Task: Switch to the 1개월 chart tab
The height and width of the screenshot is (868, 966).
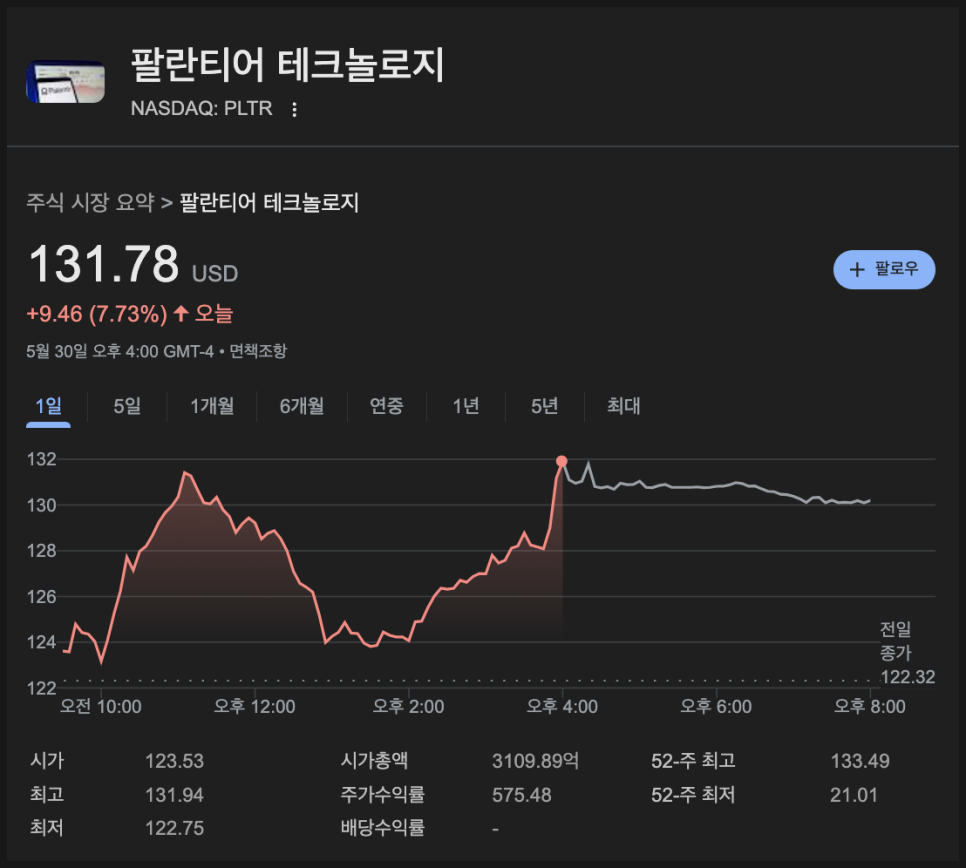Action: coord(212,406)
